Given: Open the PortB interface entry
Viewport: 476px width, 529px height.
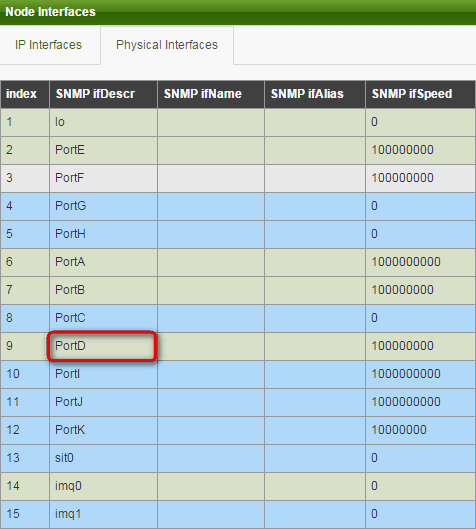Looking at the screenshot, I should (x=238, y=290).
